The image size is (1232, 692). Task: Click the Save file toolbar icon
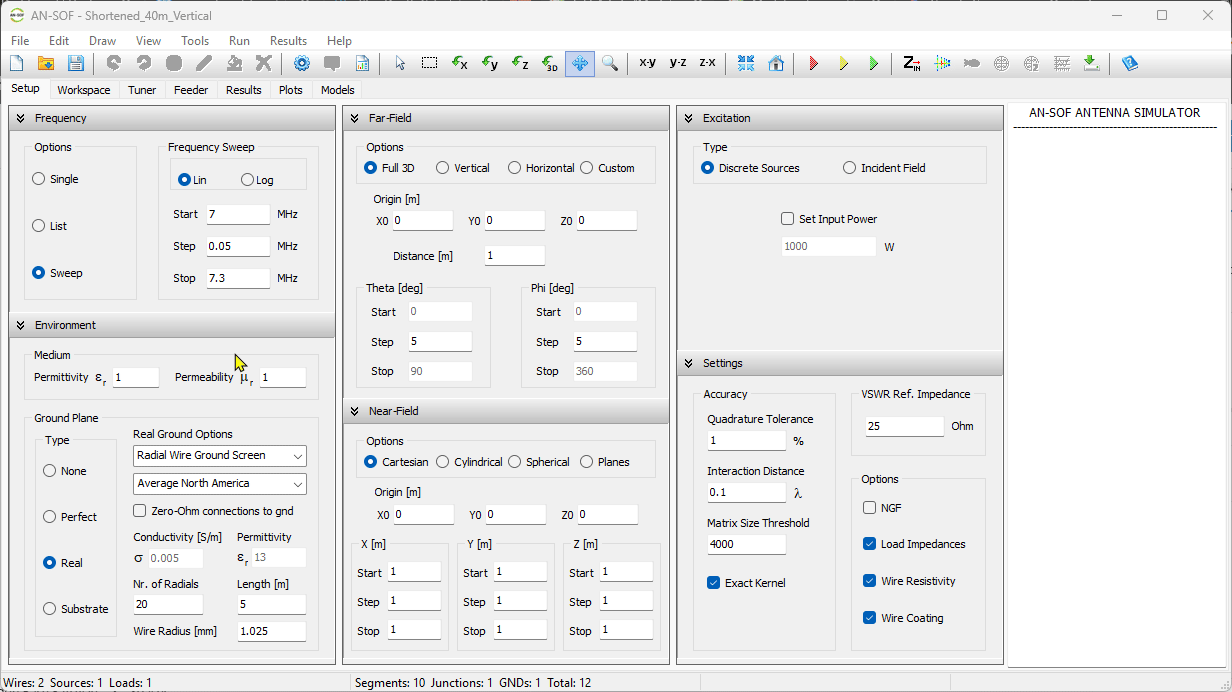coord(75,63)
